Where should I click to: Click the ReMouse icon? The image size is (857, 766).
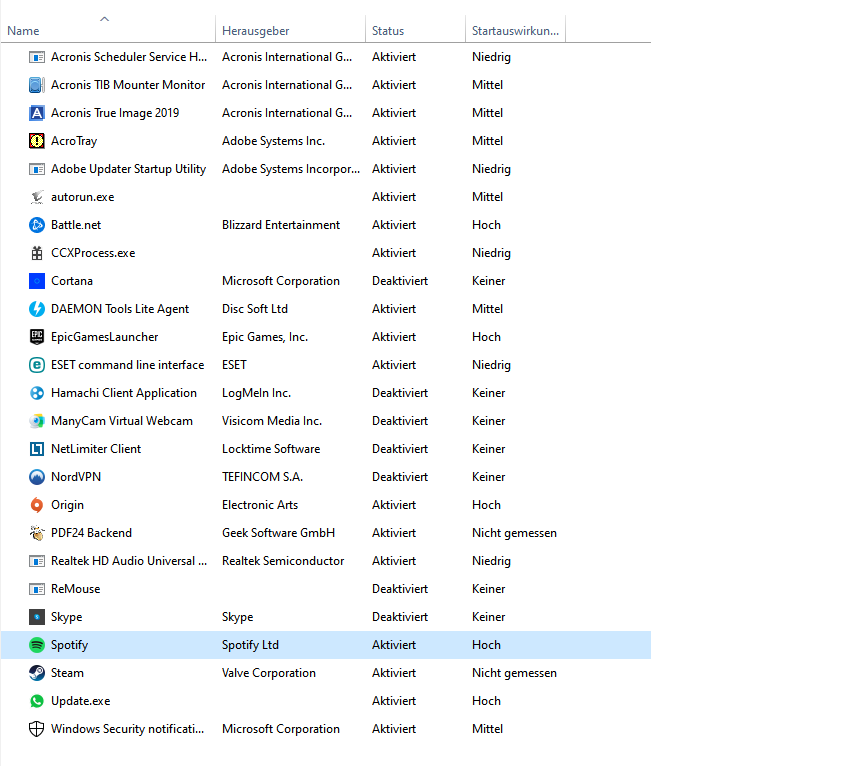coord(37,589)
